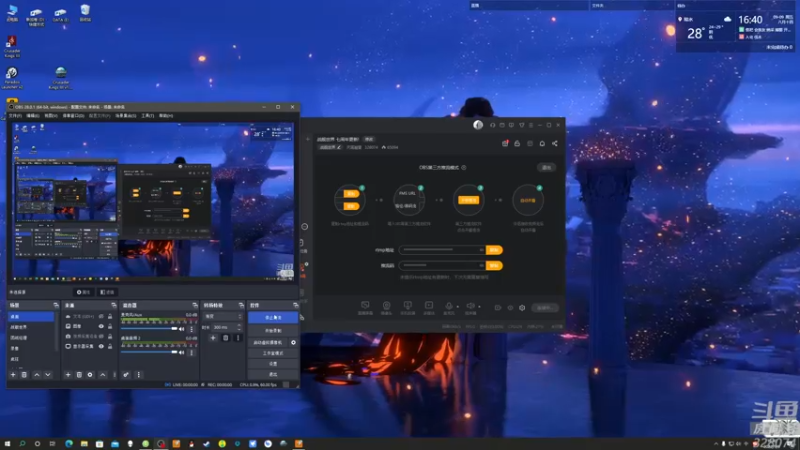Image resolution: width=800 pixels, height=450 pixels.
Task: Click the 300 ms duration stepper arrows
Action: pos(239,327)
